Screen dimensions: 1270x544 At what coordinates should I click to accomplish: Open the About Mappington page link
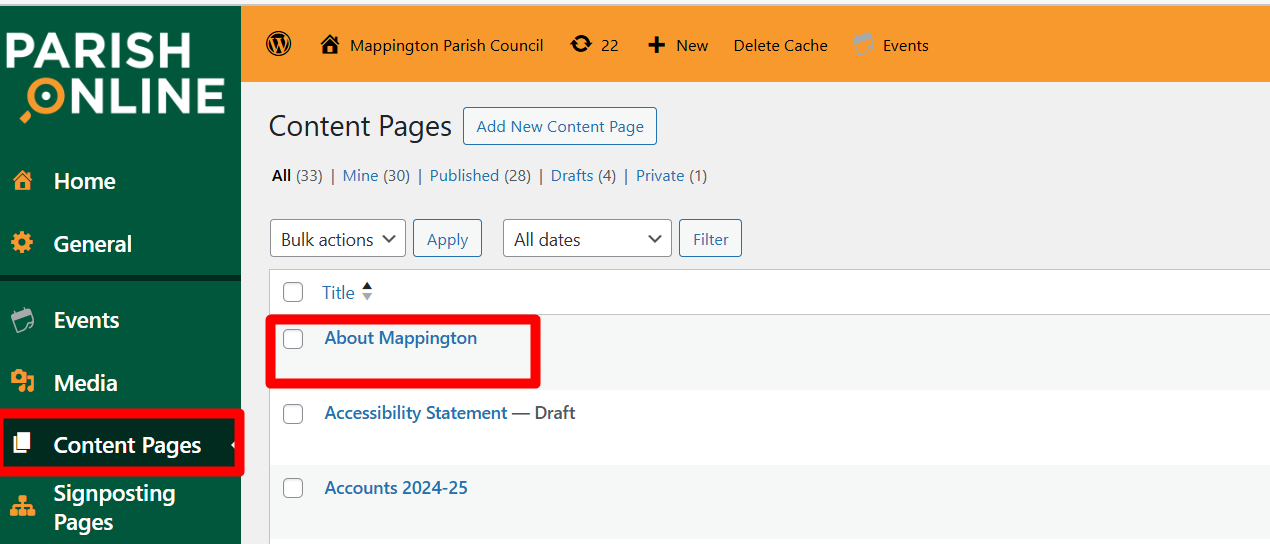pyautogui.click(x=400, y=338)
